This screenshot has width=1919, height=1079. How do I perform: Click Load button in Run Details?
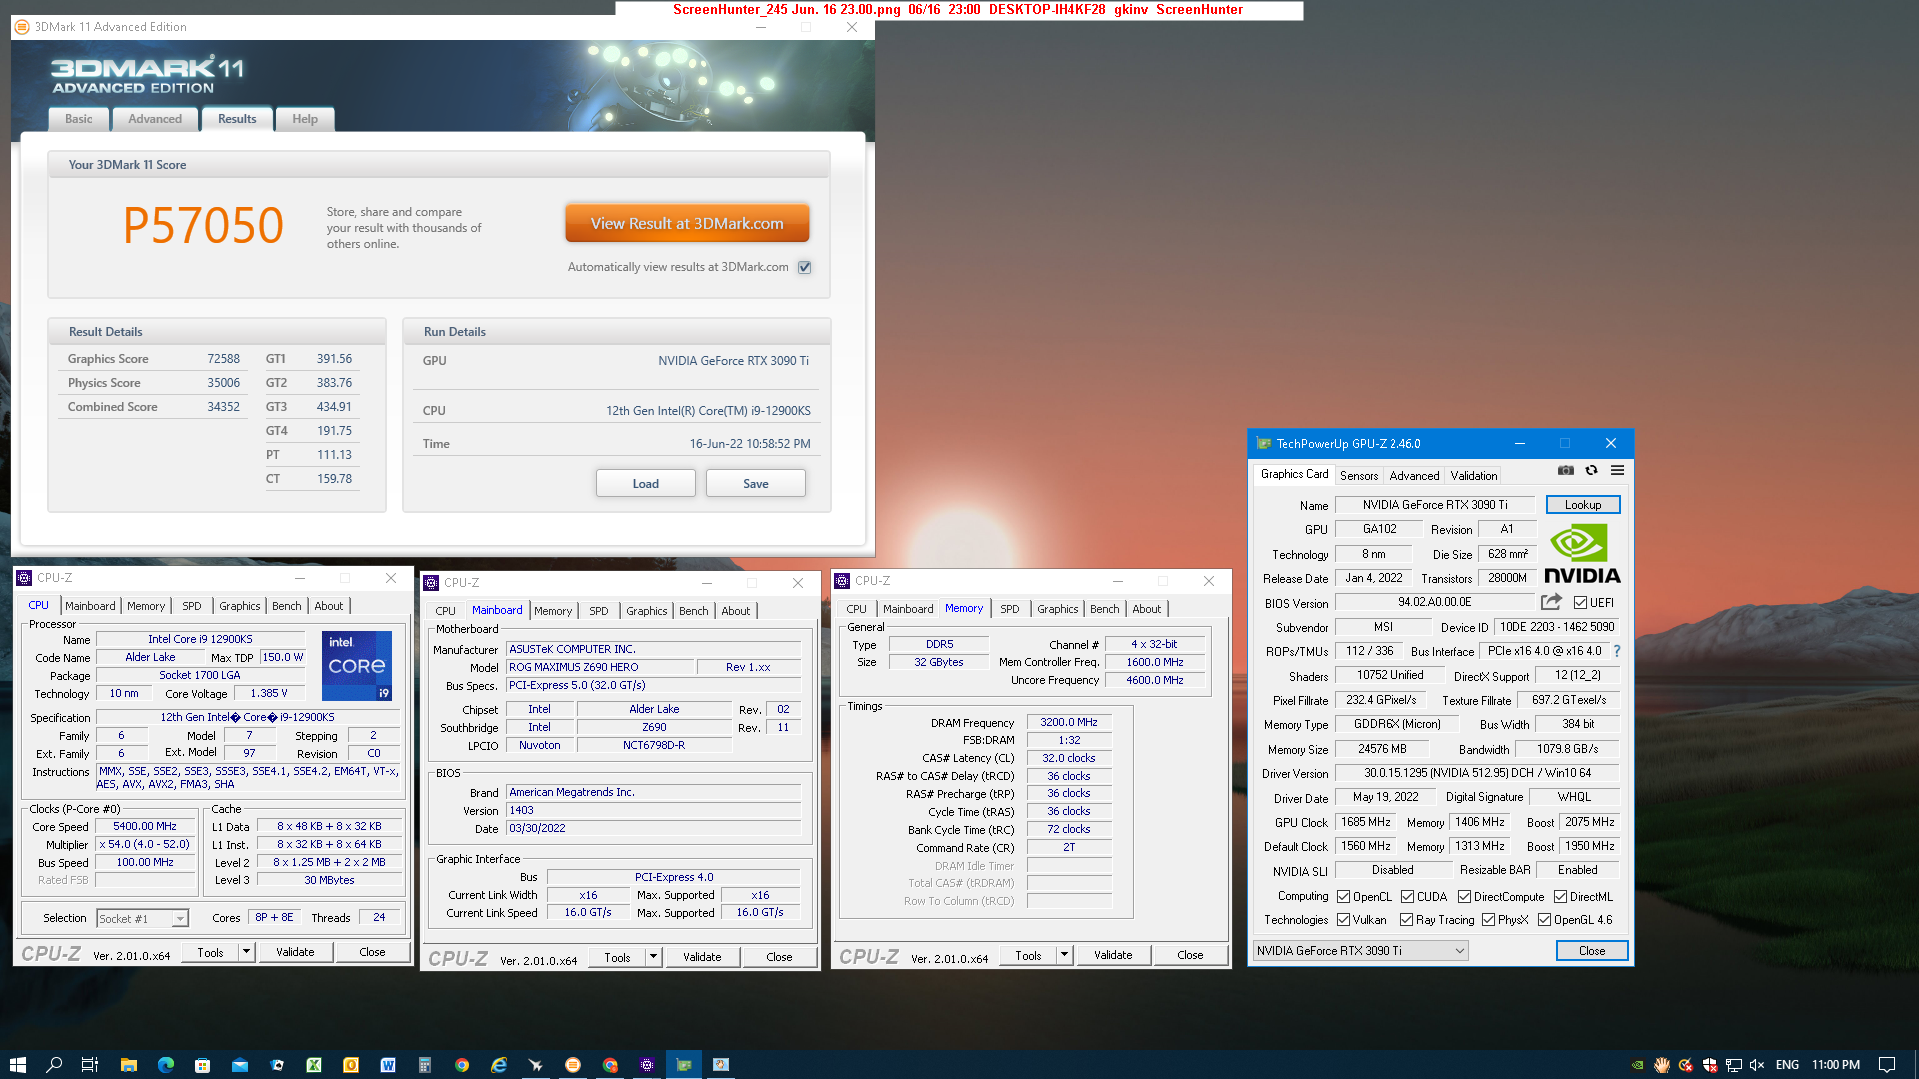(x=646, y=484)
